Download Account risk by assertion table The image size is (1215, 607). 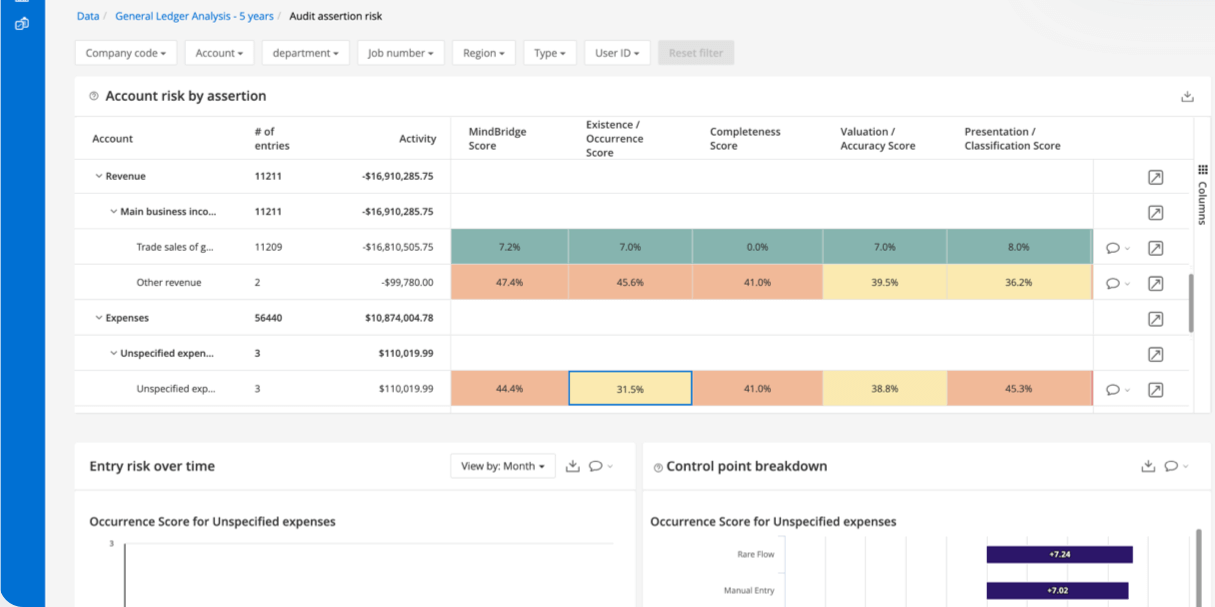coord(1187,97)
